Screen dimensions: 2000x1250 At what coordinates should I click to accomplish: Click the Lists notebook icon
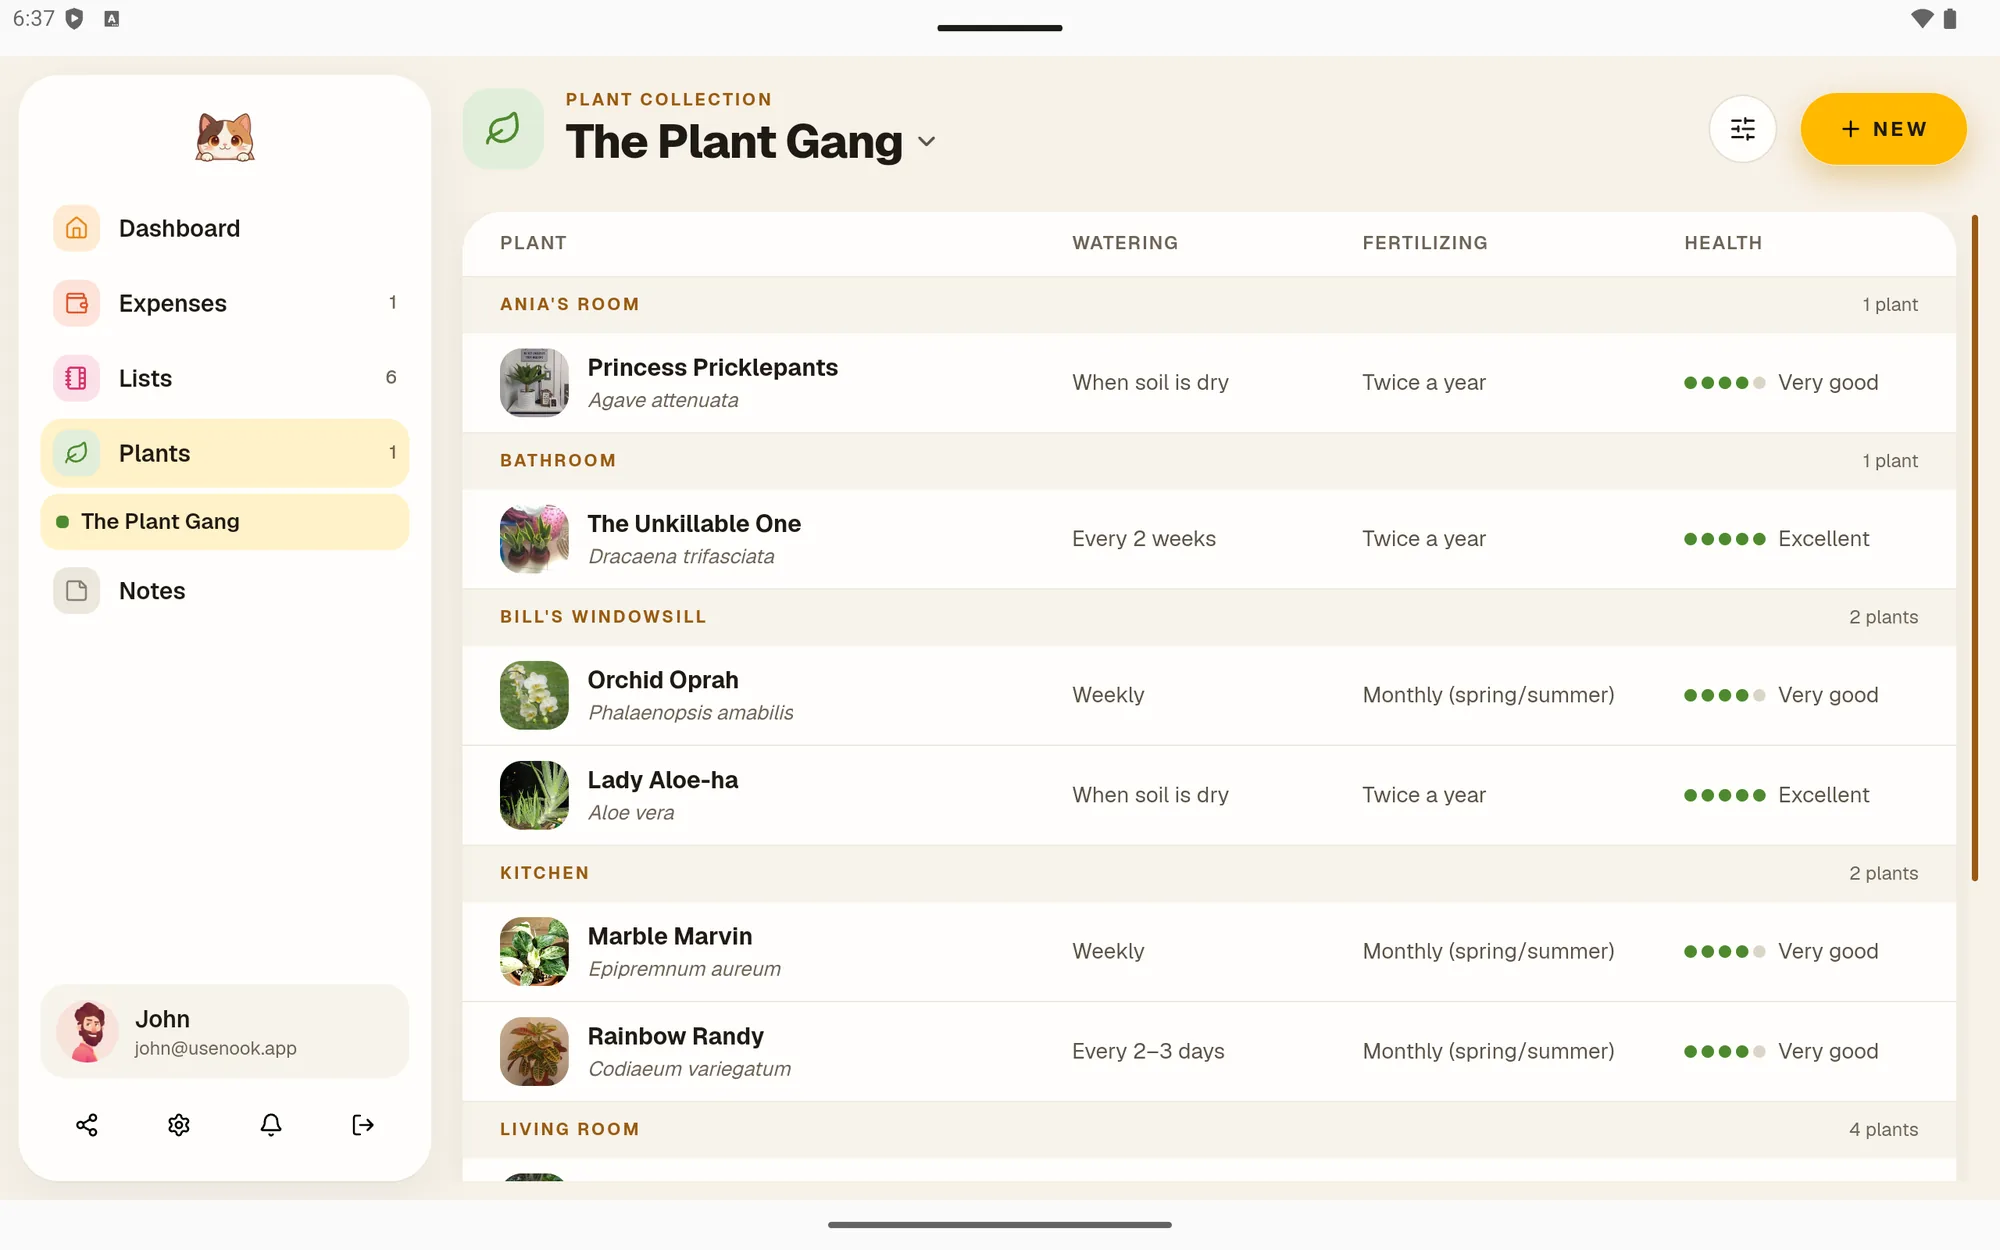(x=77, y=378)
